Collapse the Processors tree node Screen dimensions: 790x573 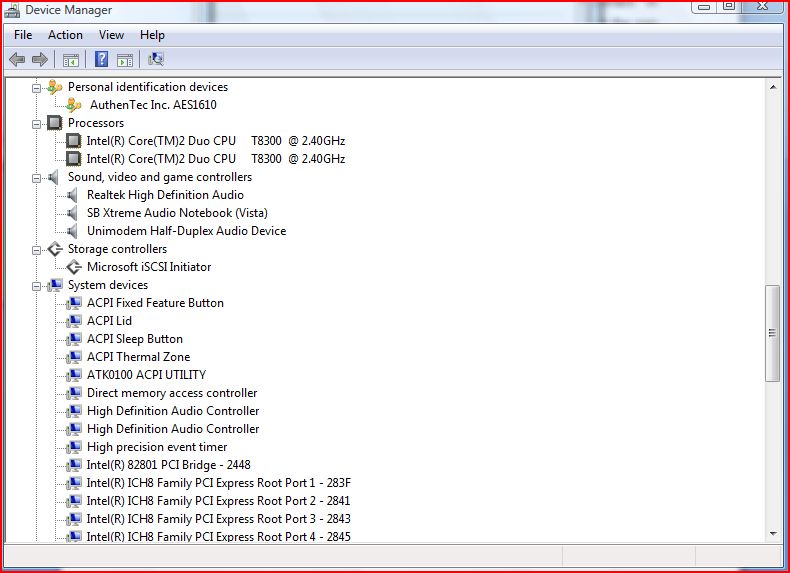(36, 124)
